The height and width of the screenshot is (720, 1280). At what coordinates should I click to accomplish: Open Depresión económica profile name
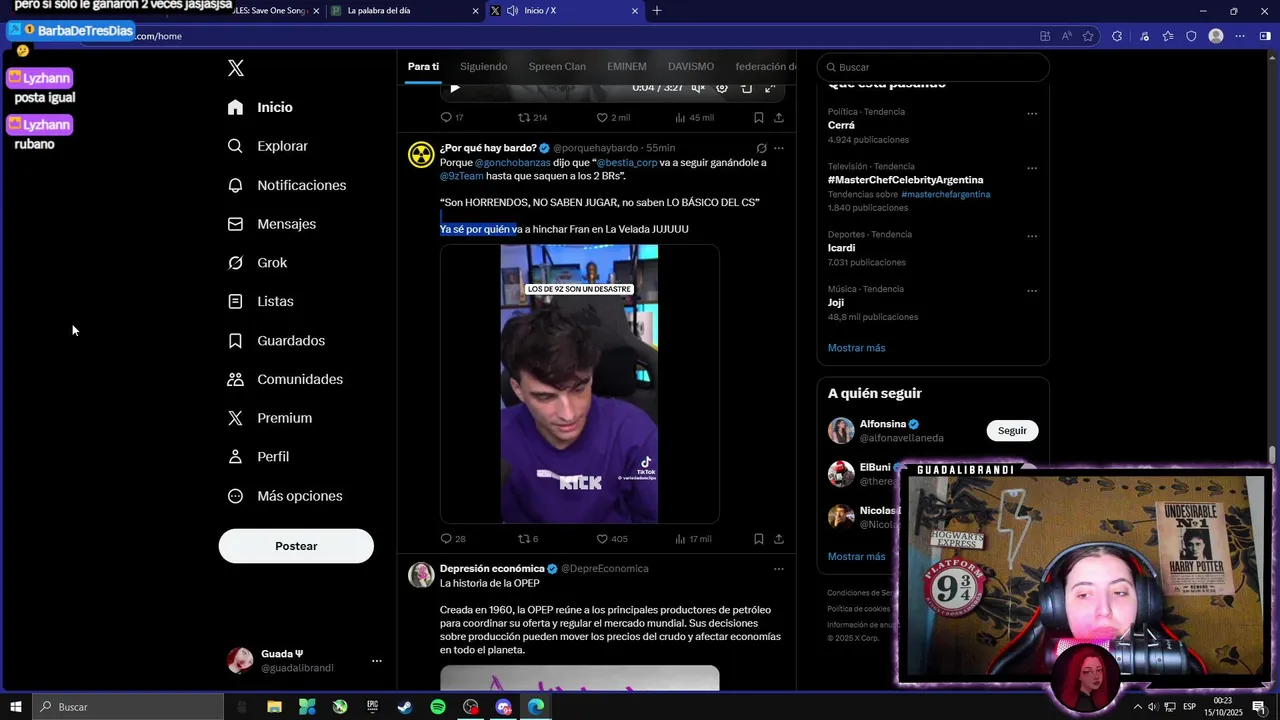tap(492, 569)
